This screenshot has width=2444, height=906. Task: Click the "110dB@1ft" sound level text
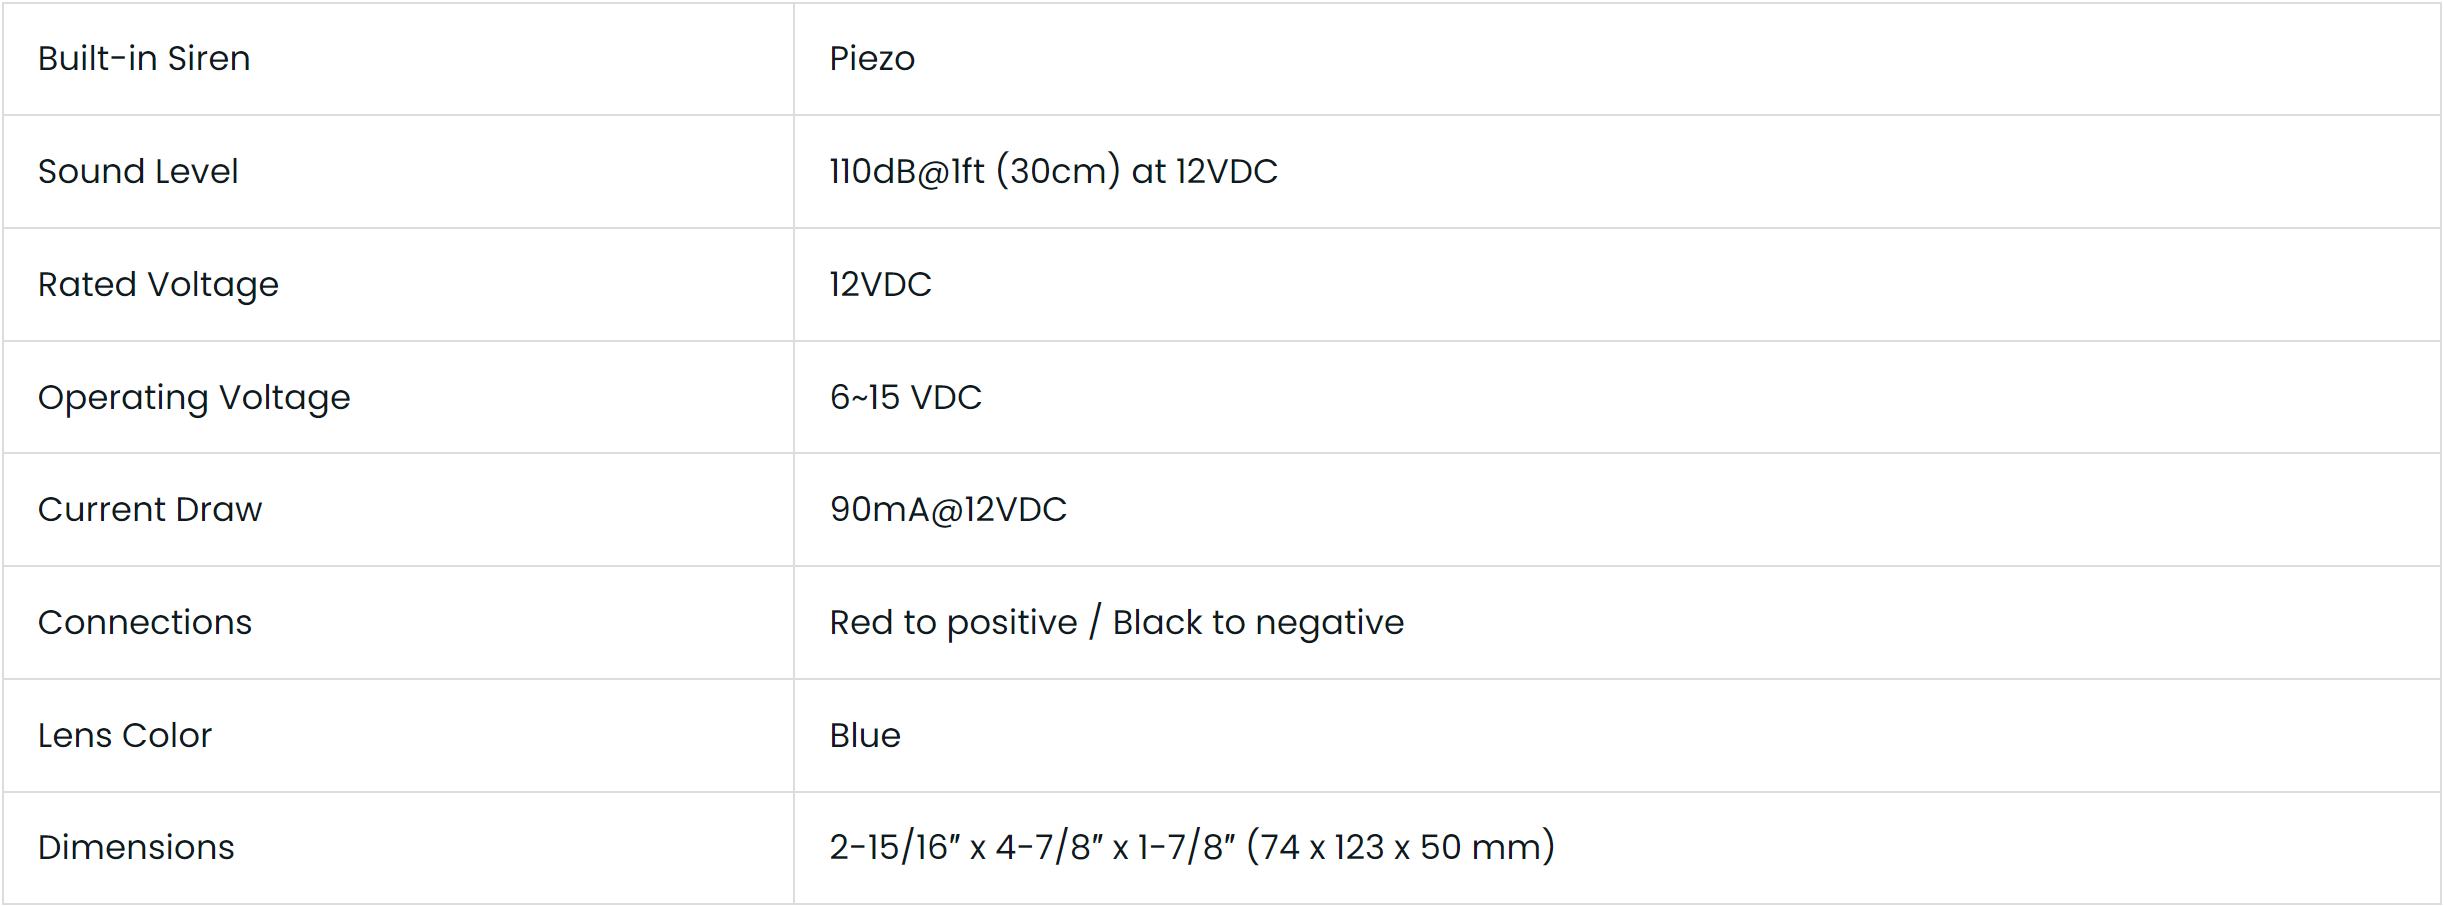tap(907, 172)
